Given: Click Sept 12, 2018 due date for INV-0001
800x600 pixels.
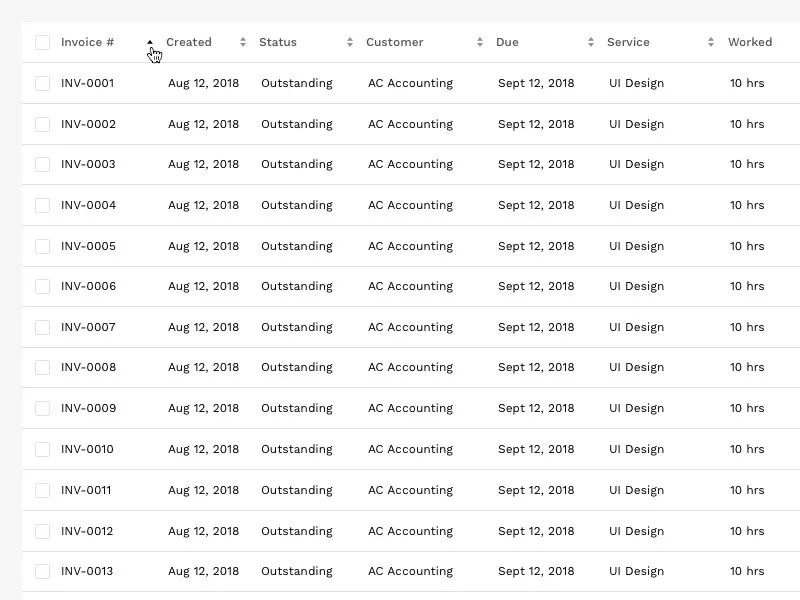Looking at the screenshot, I should (536, 83).
